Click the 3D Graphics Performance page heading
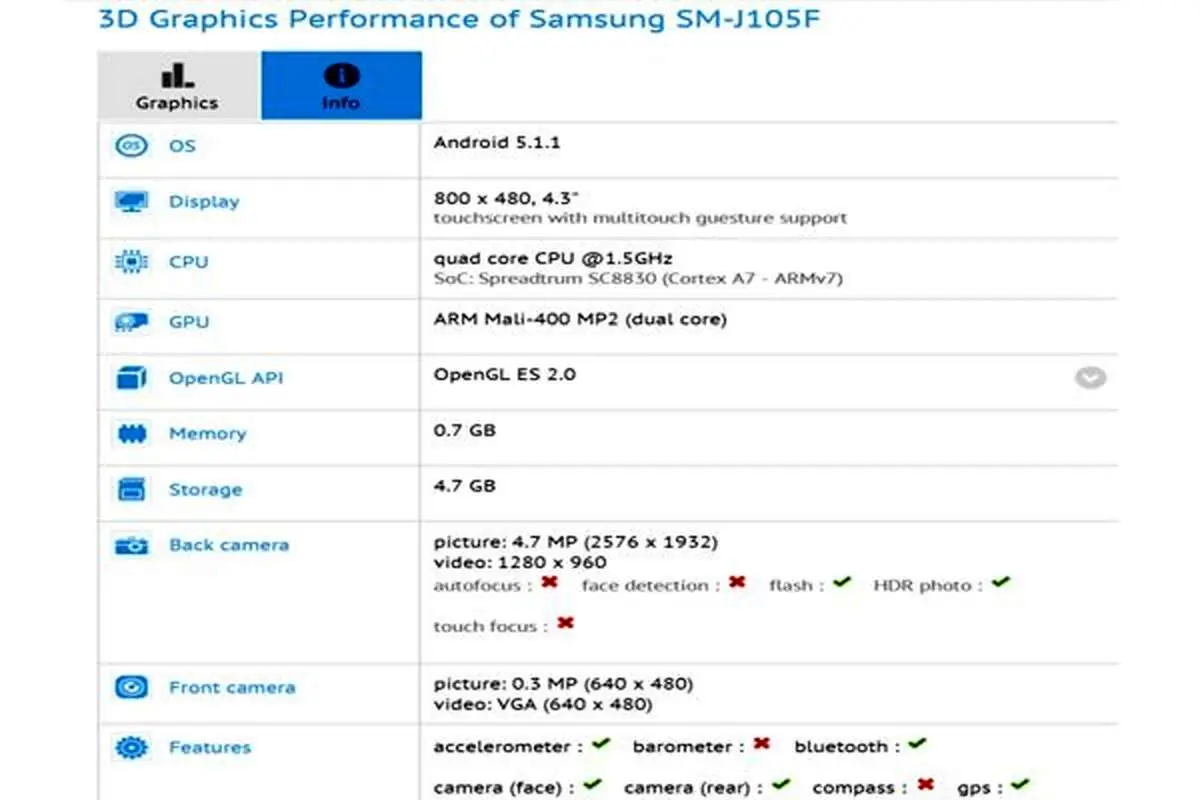Screen dimensions: 1200x800 [x=460, y=19]
